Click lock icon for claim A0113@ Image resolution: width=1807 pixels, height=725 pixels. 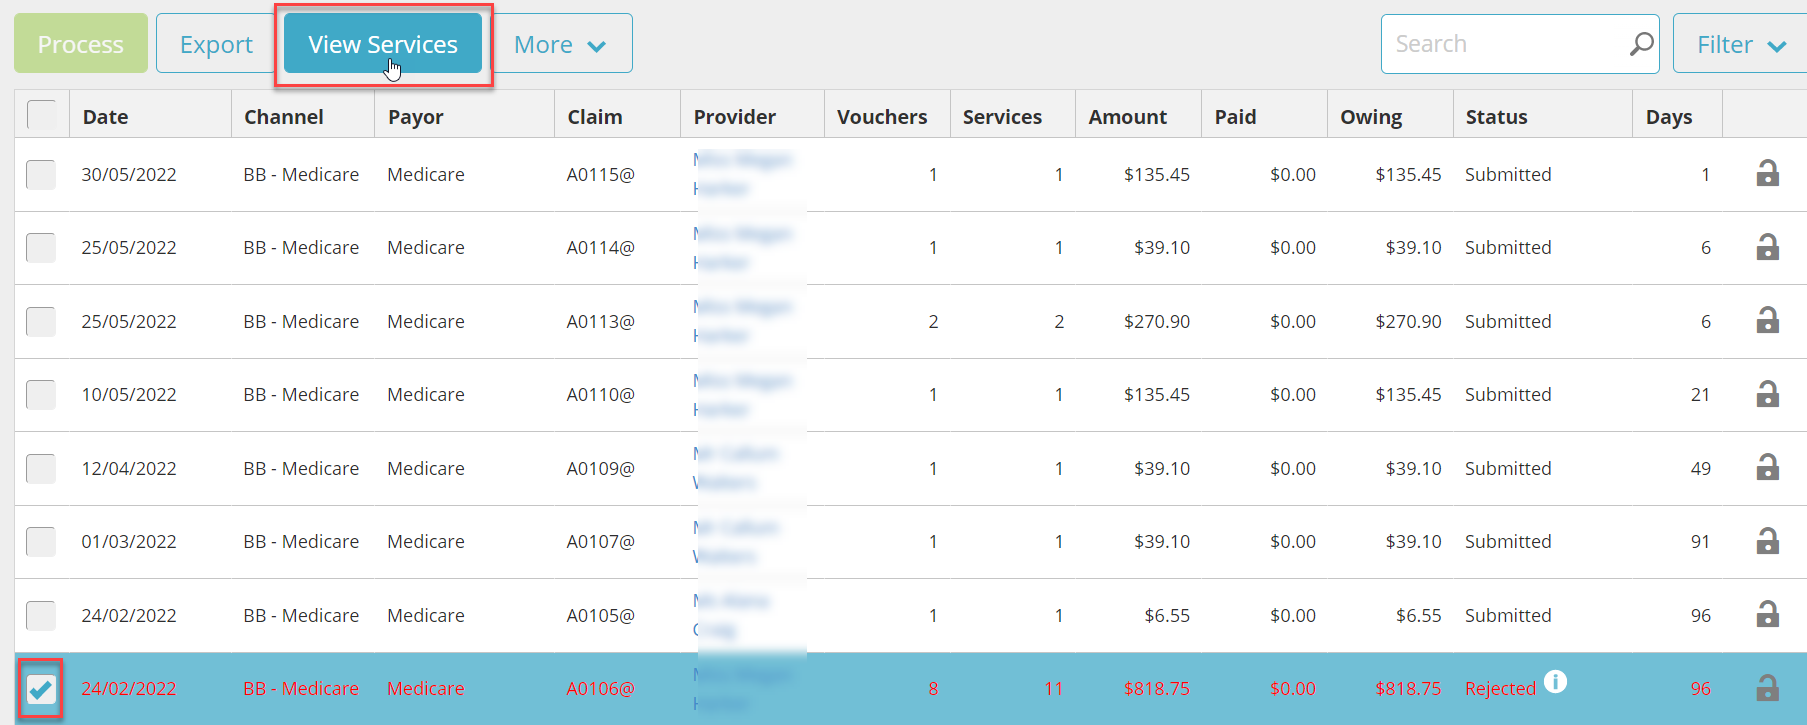coord(1767,320)
